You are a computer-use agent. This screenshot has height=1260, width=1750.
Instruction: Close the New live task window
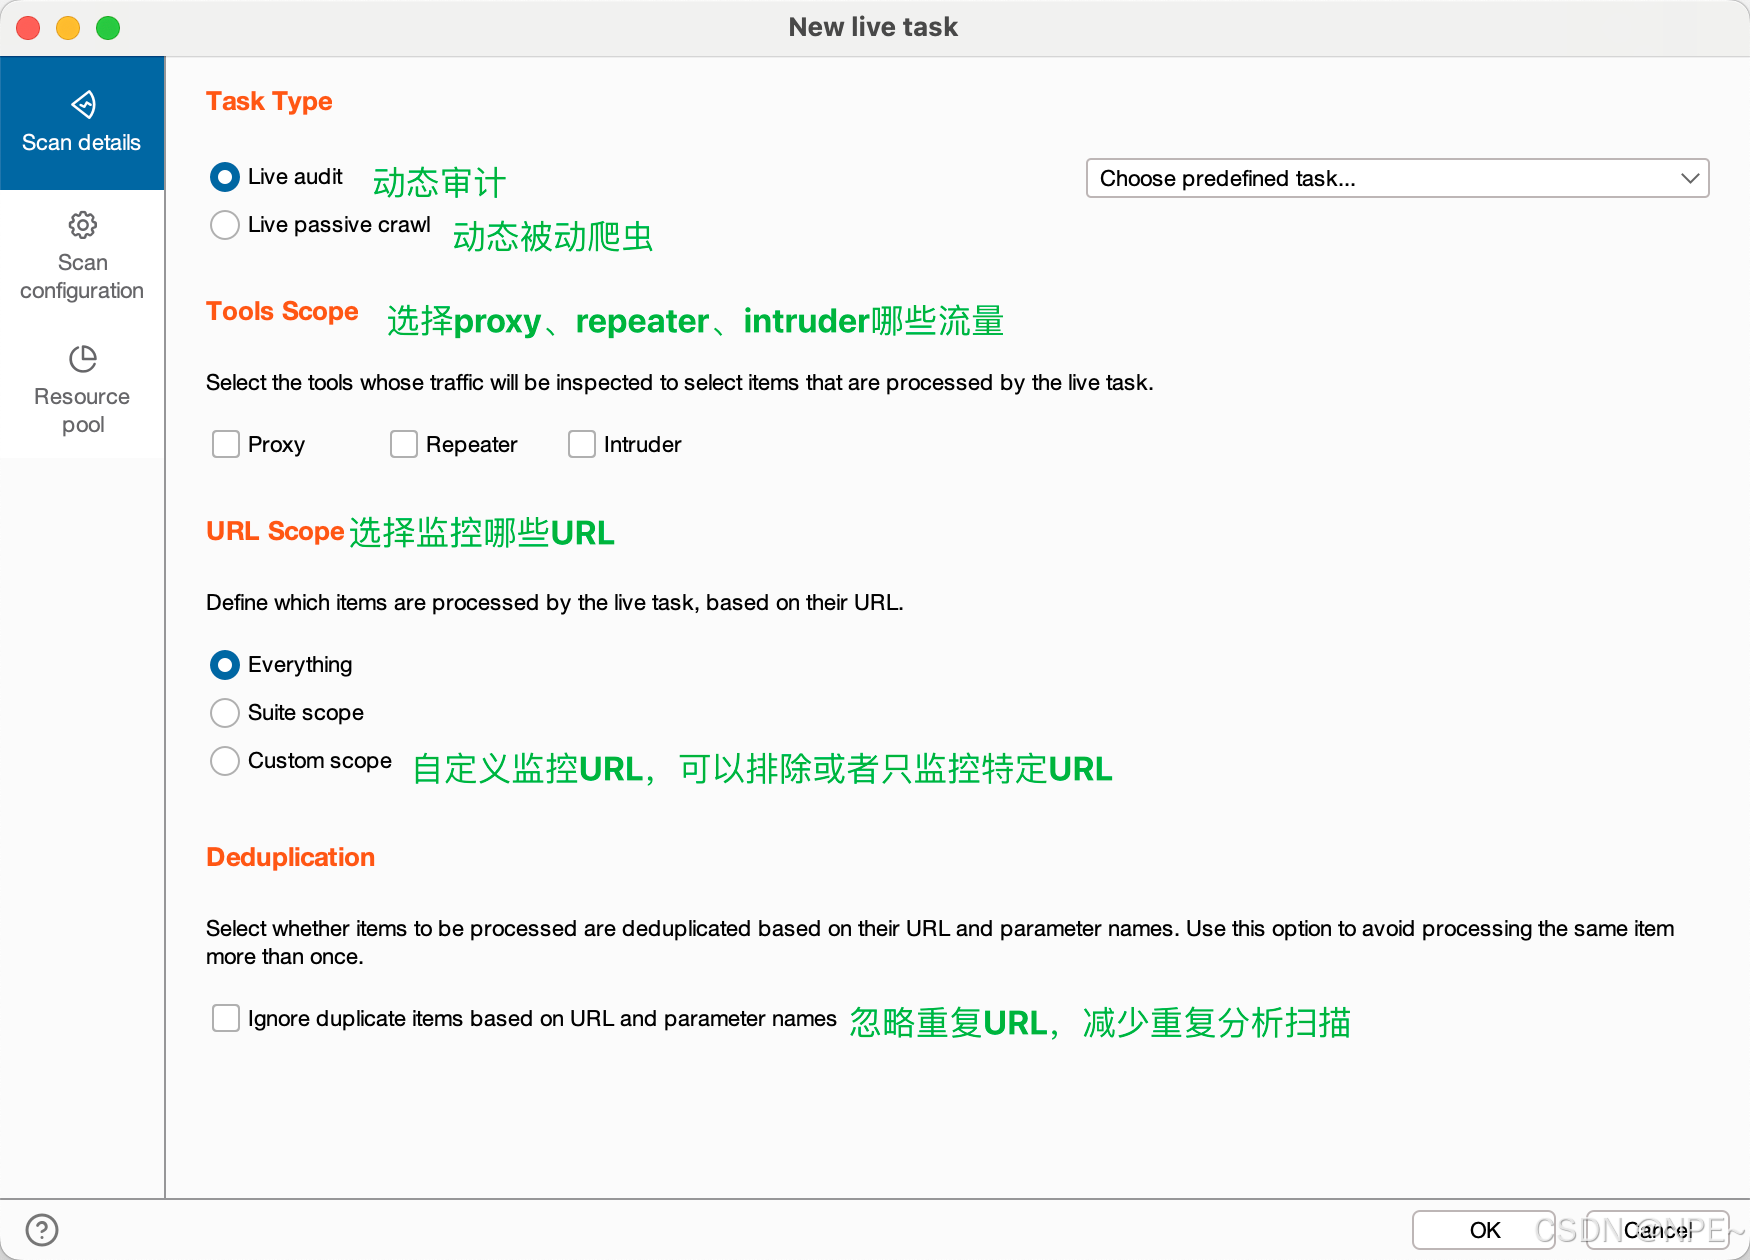point(28,28)
